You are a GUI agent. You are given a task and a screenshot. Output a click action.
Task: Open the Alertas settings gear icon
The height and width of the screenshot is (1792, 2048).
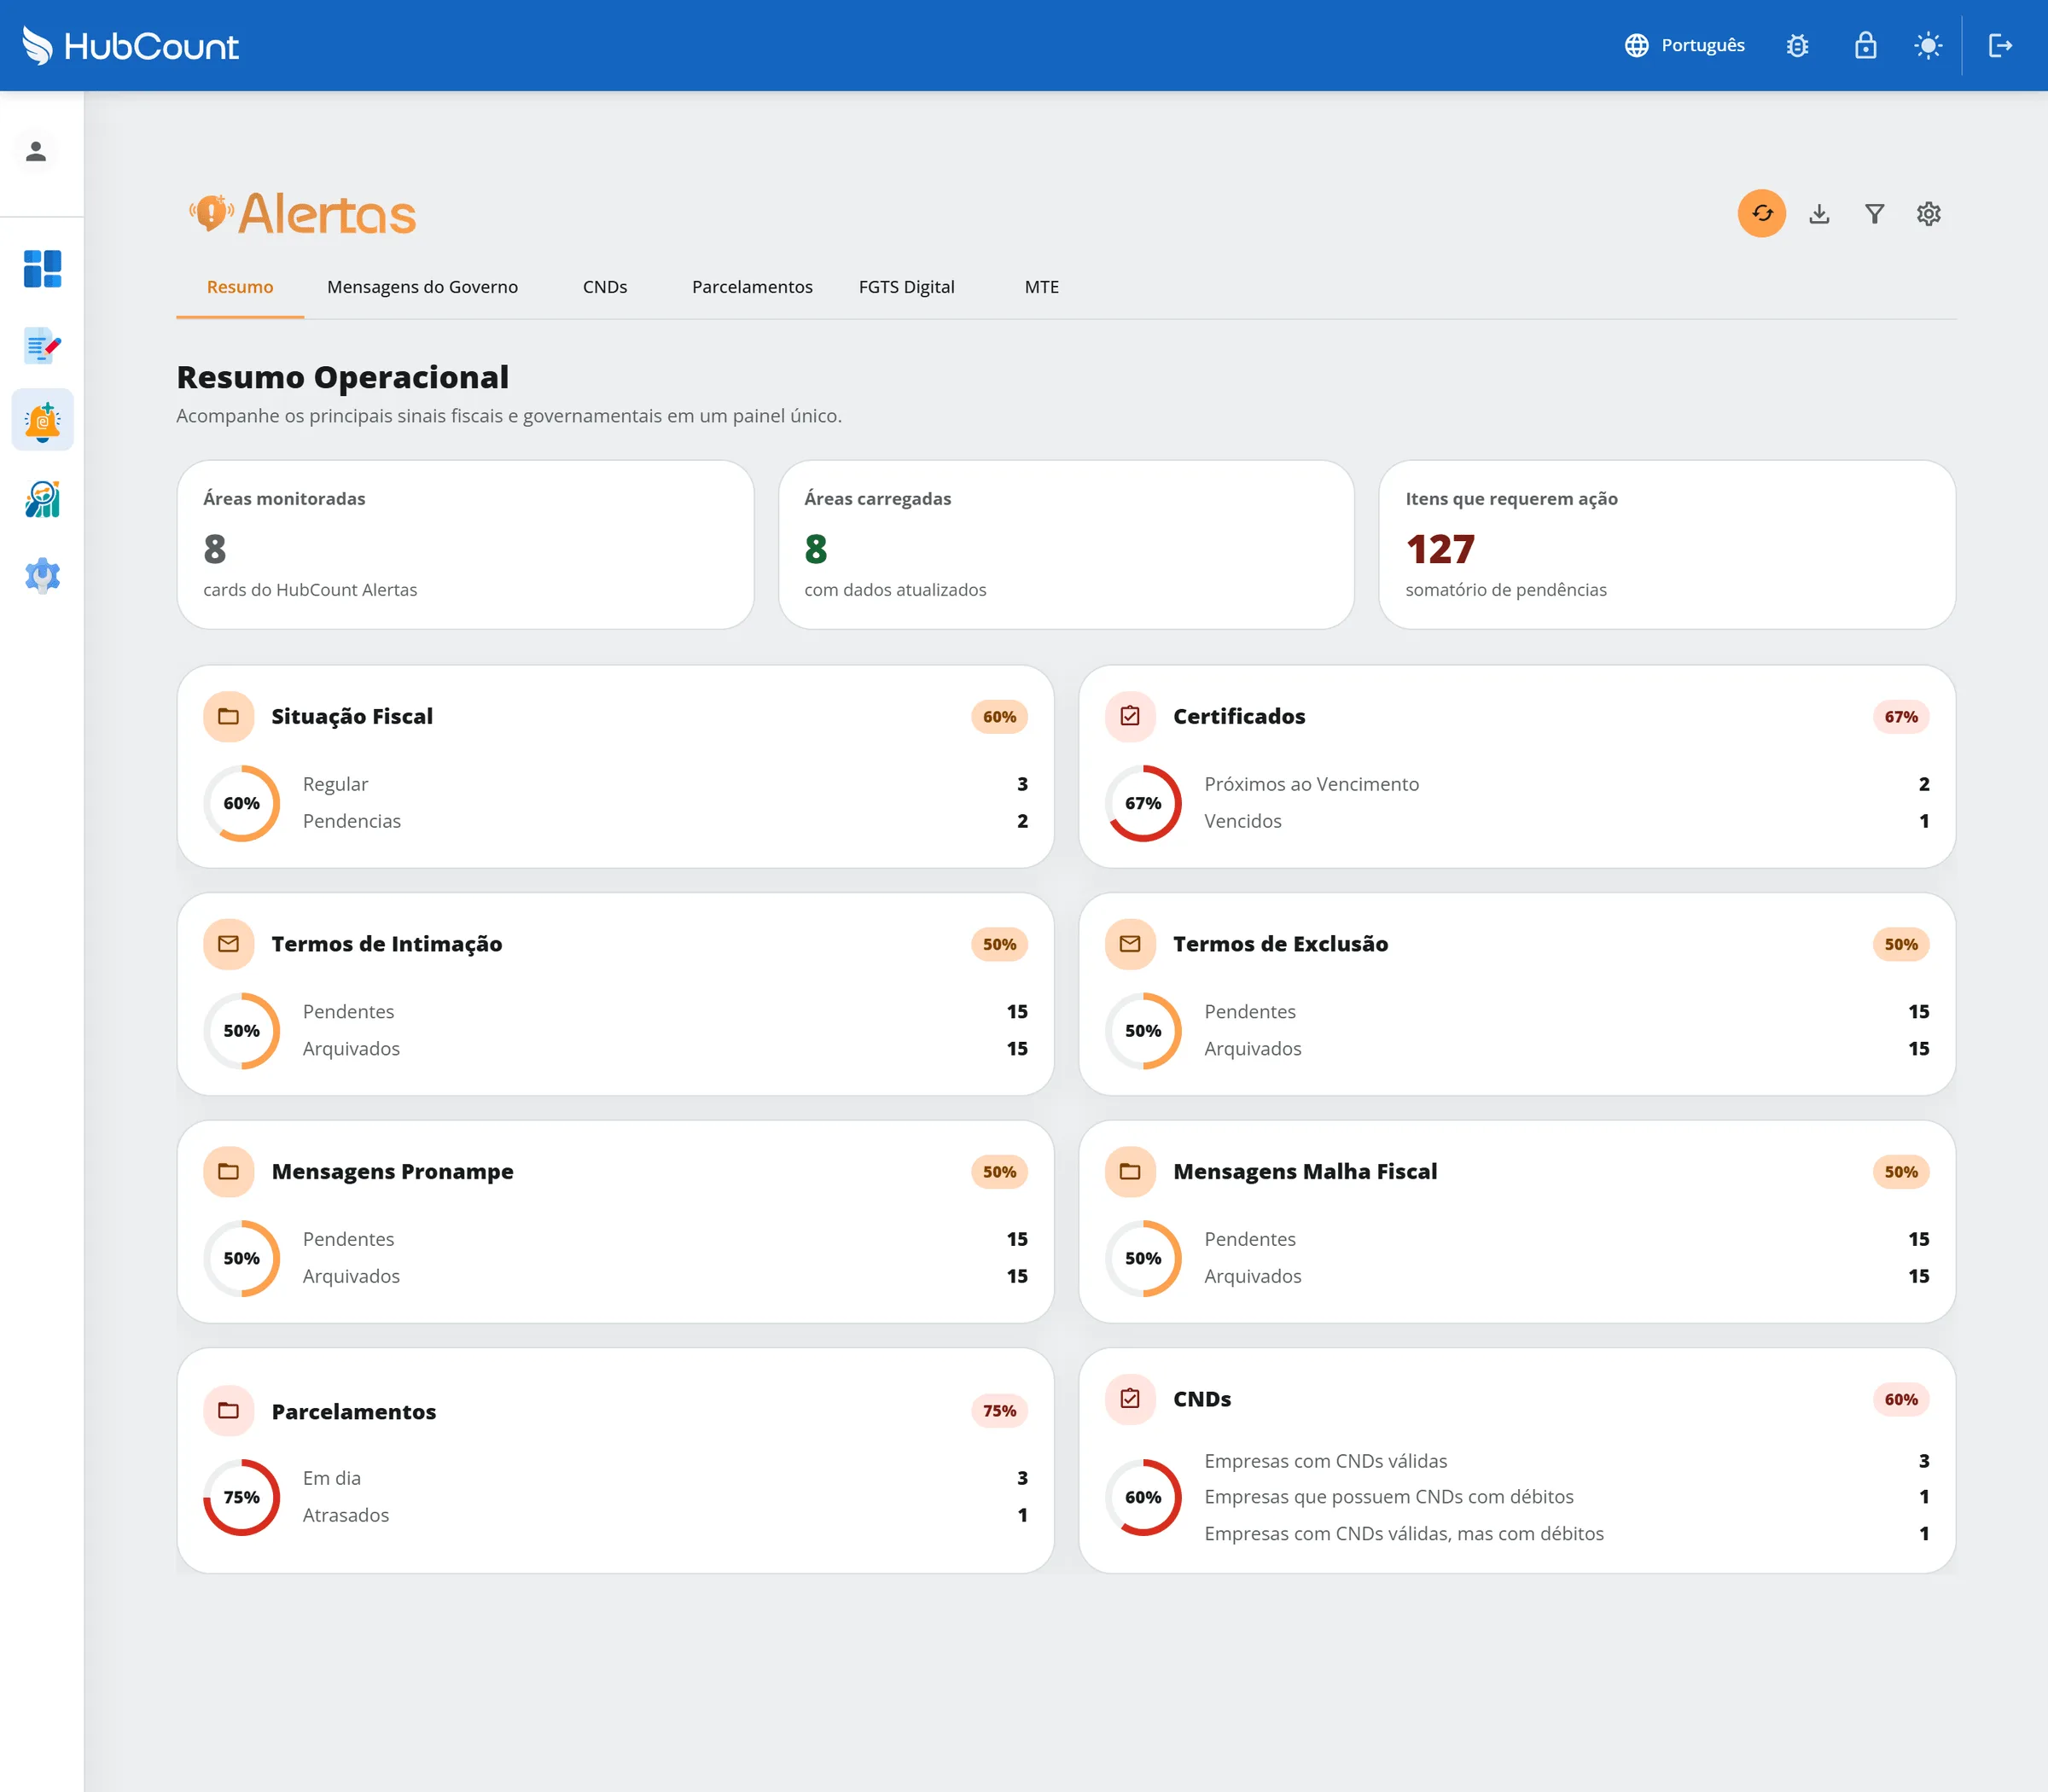coord(1928,213)
